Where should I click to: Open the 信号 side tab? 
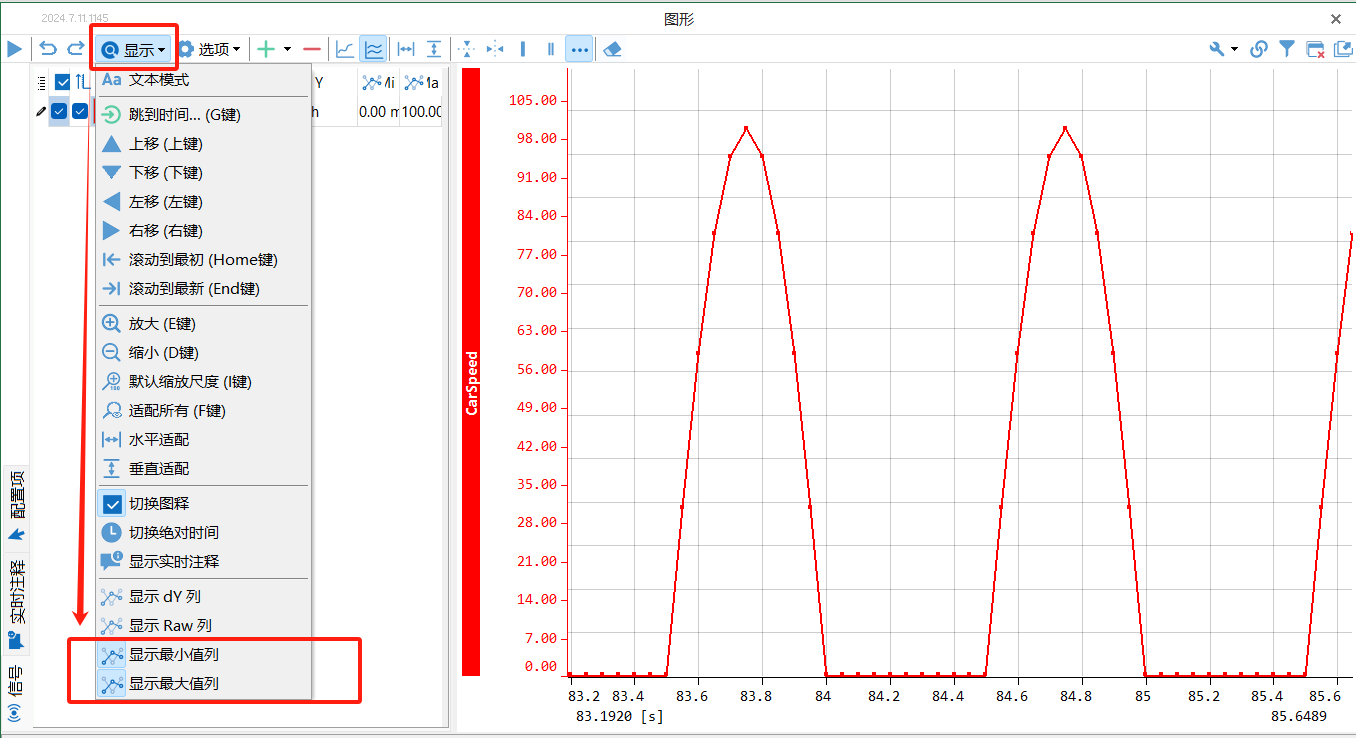(x=16, y=693)
